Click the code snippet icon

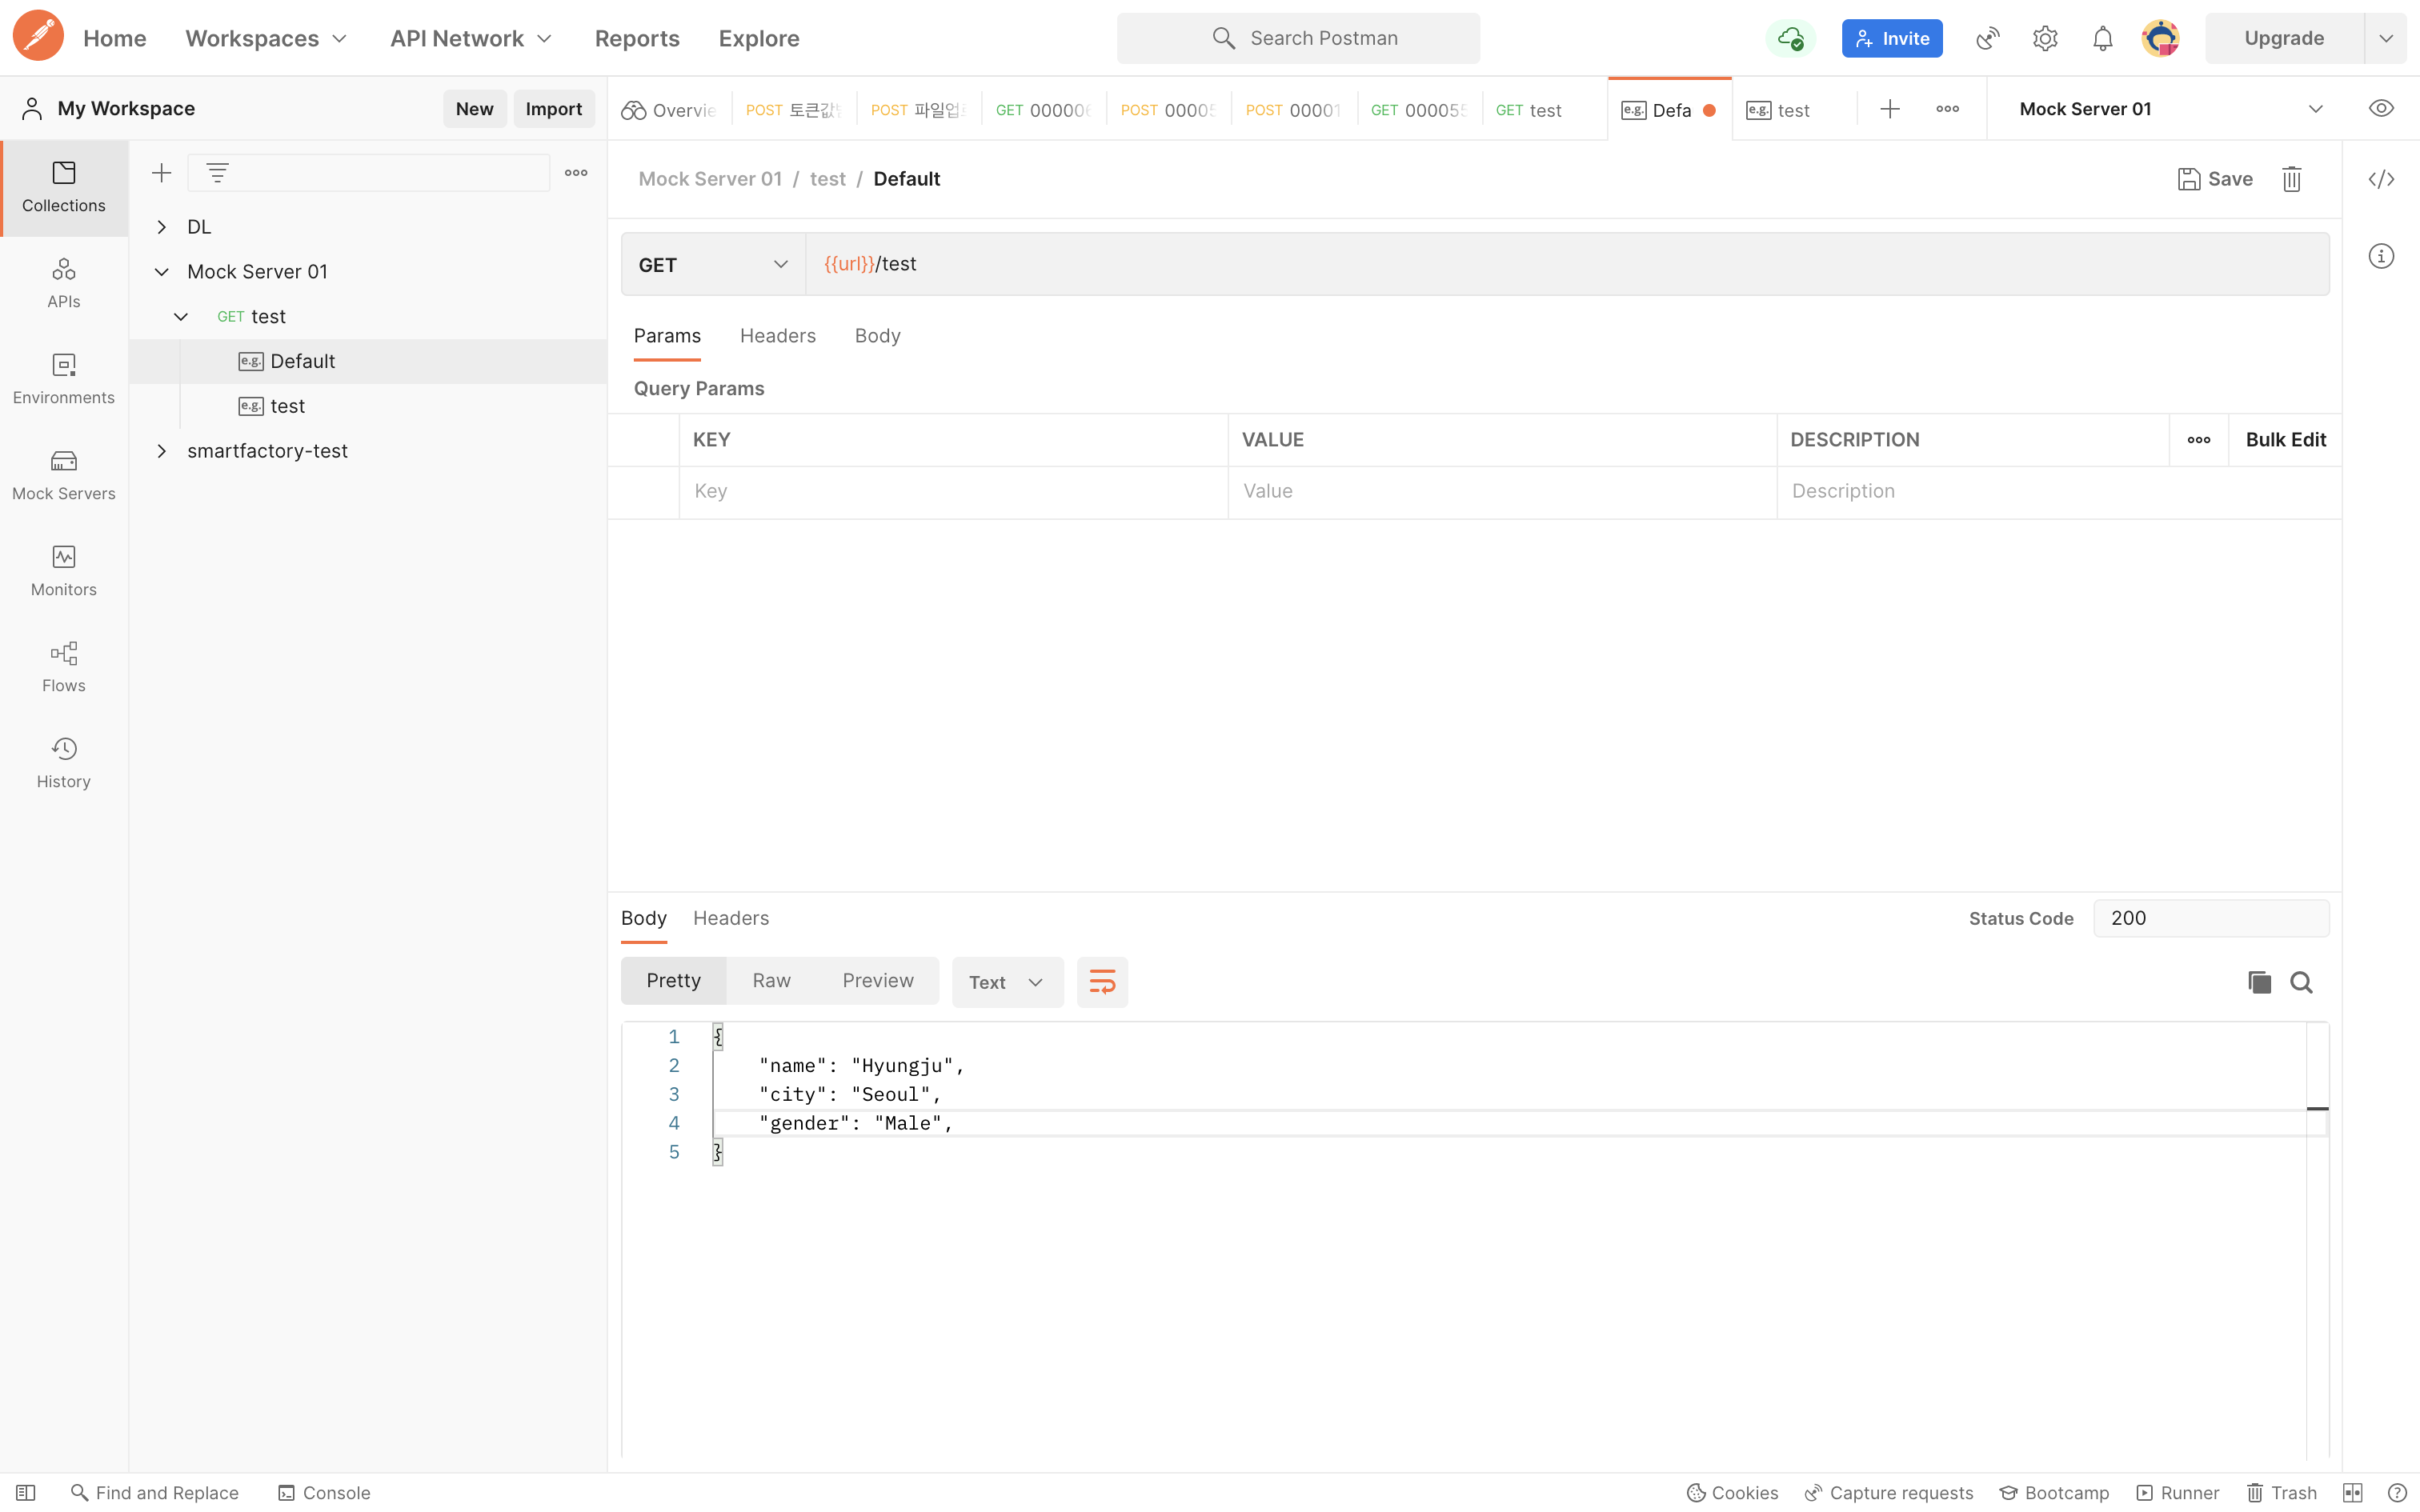click(2381, 179)
